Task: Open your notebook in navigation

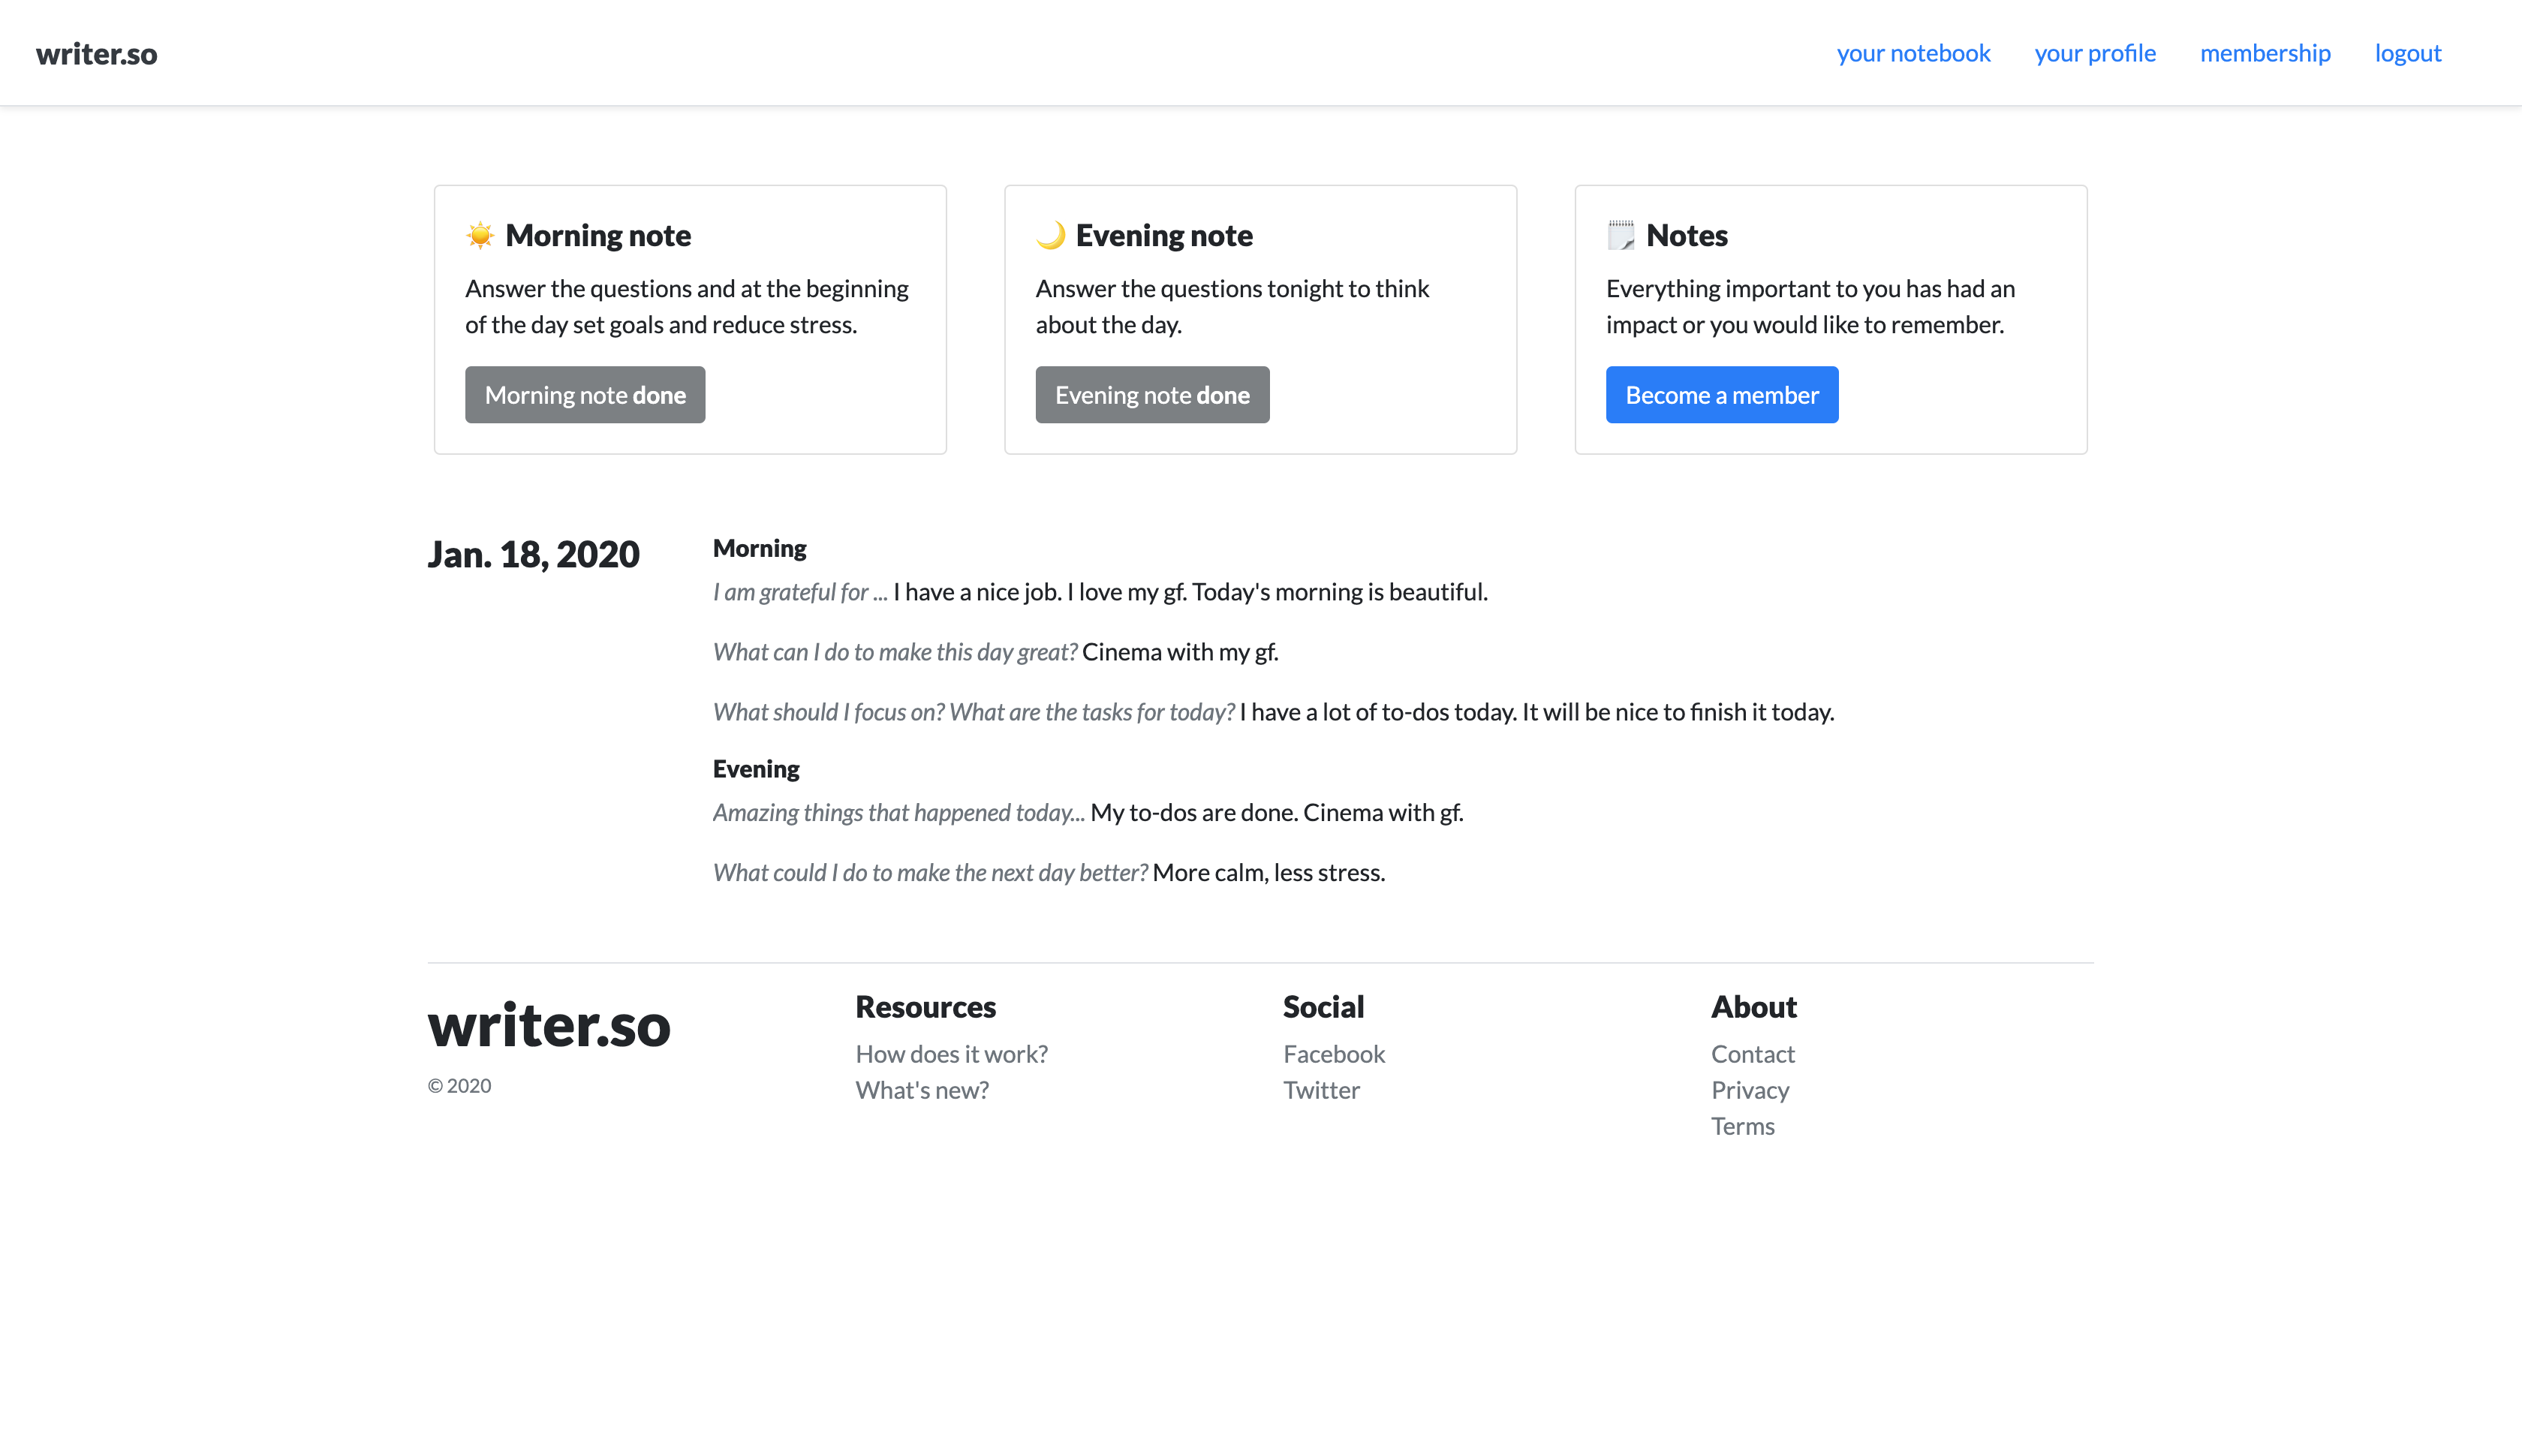Action: click(x=1913, y=53)
